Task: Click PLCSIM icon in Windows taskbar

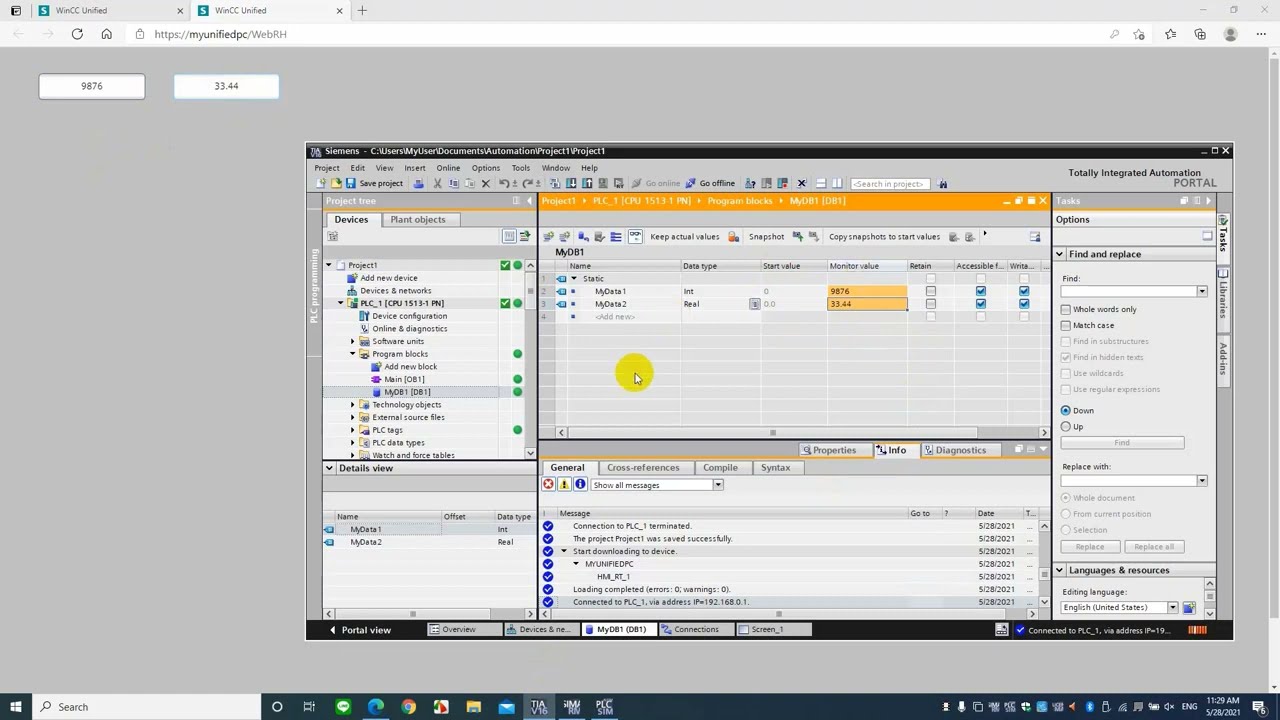Action: point(604,707)
